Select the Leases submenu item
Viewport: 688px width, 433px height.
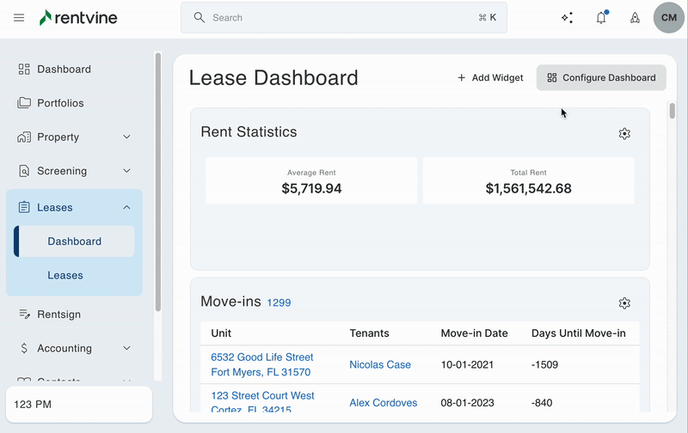point(65,275)
